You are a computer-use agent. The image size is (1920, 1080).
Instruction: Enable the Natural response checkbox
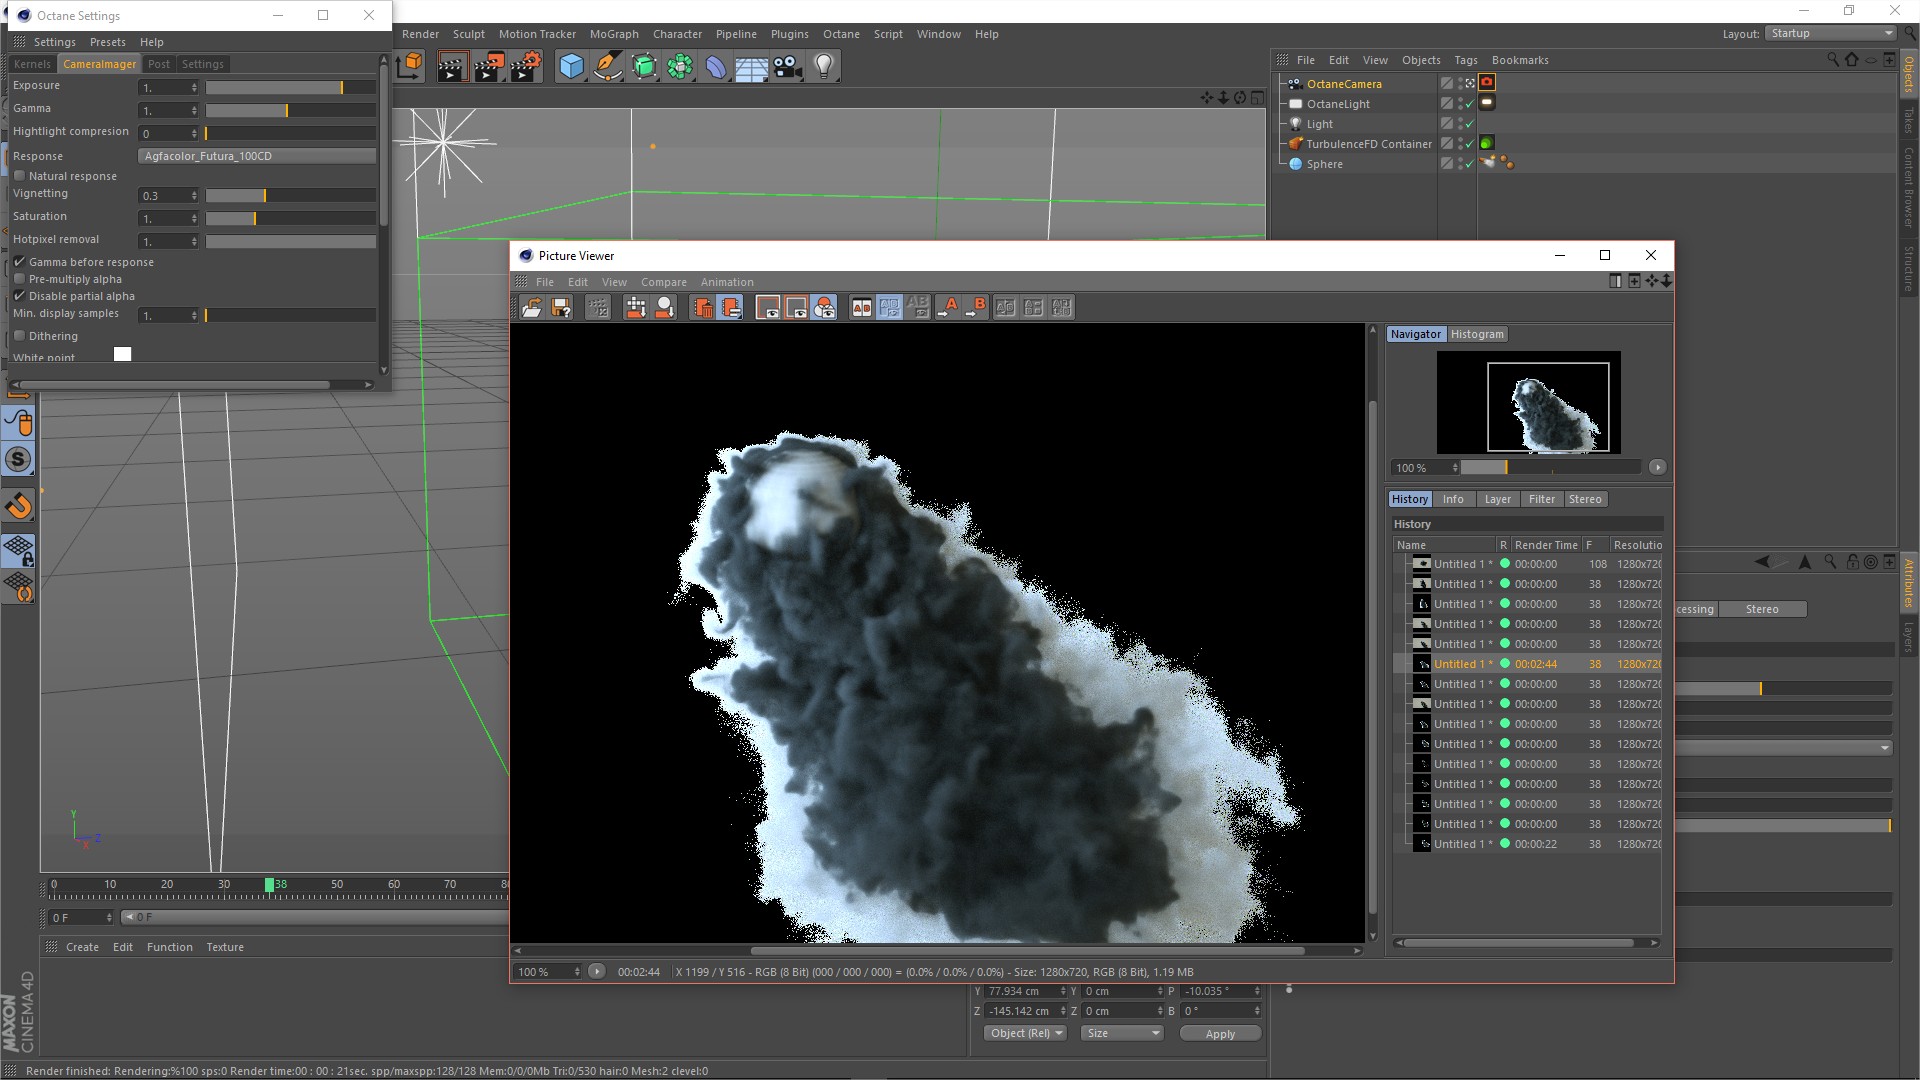[x=20, y=176]
